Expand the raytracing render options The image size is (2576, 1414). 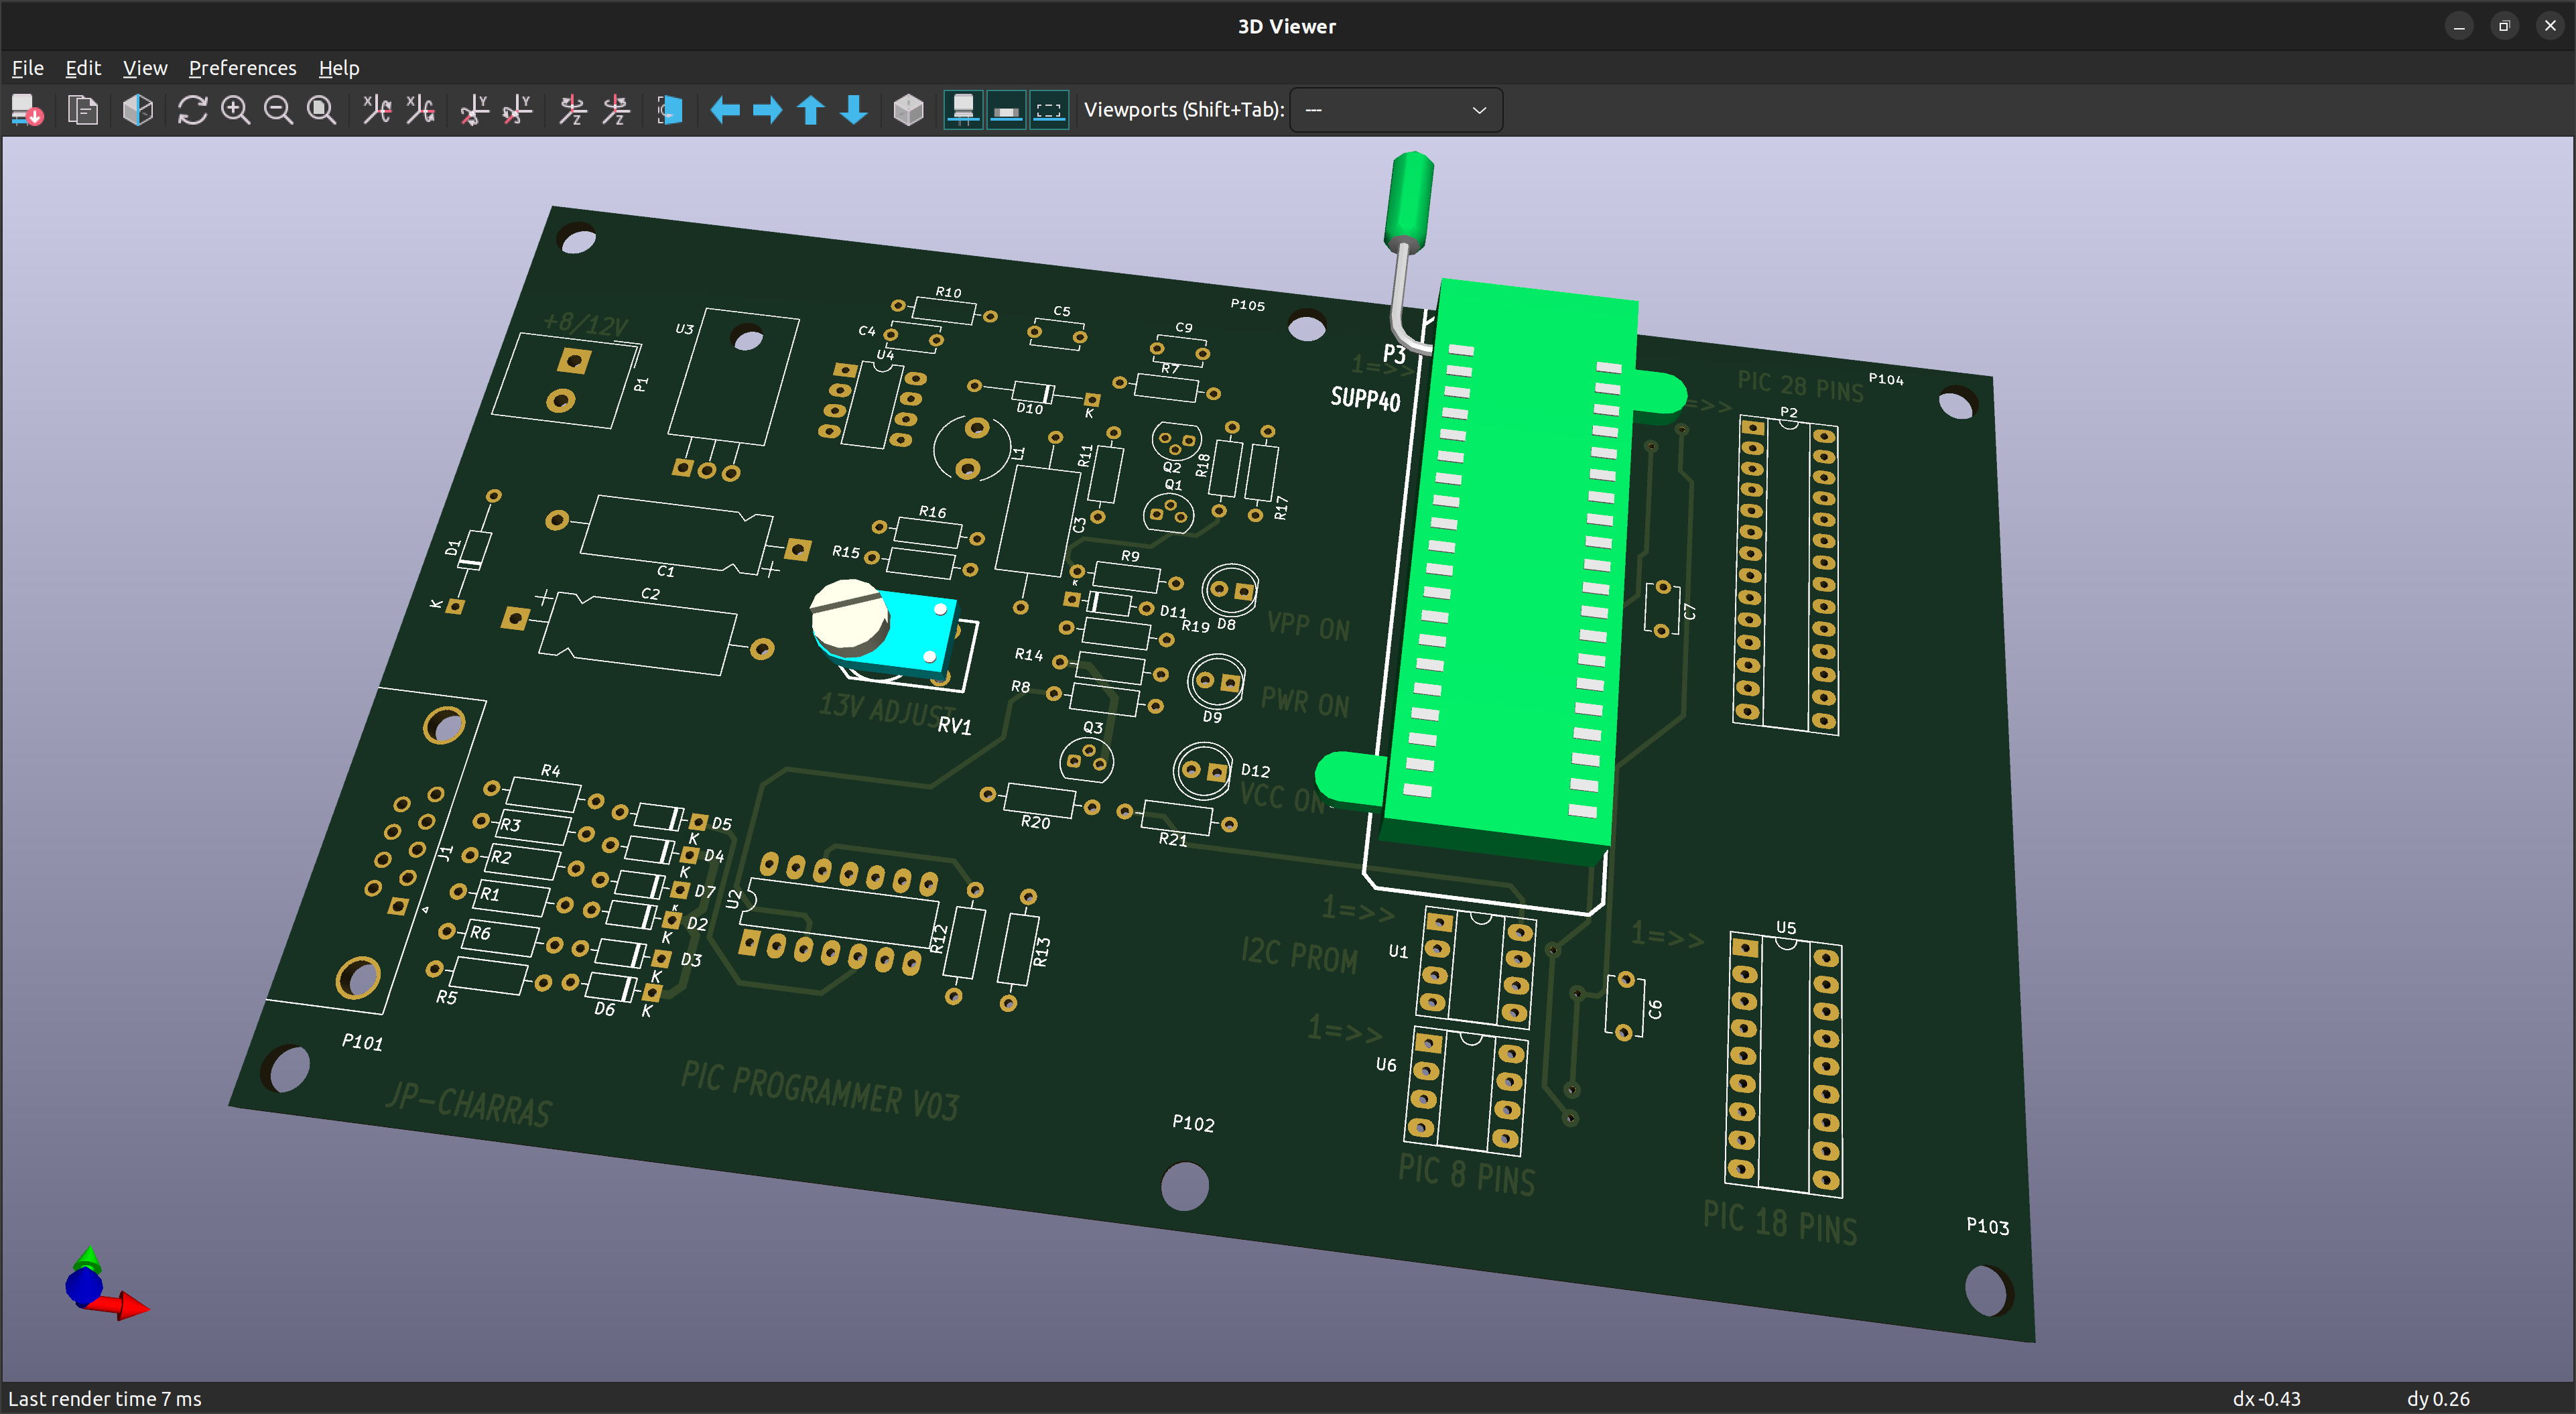click(137, 110)
